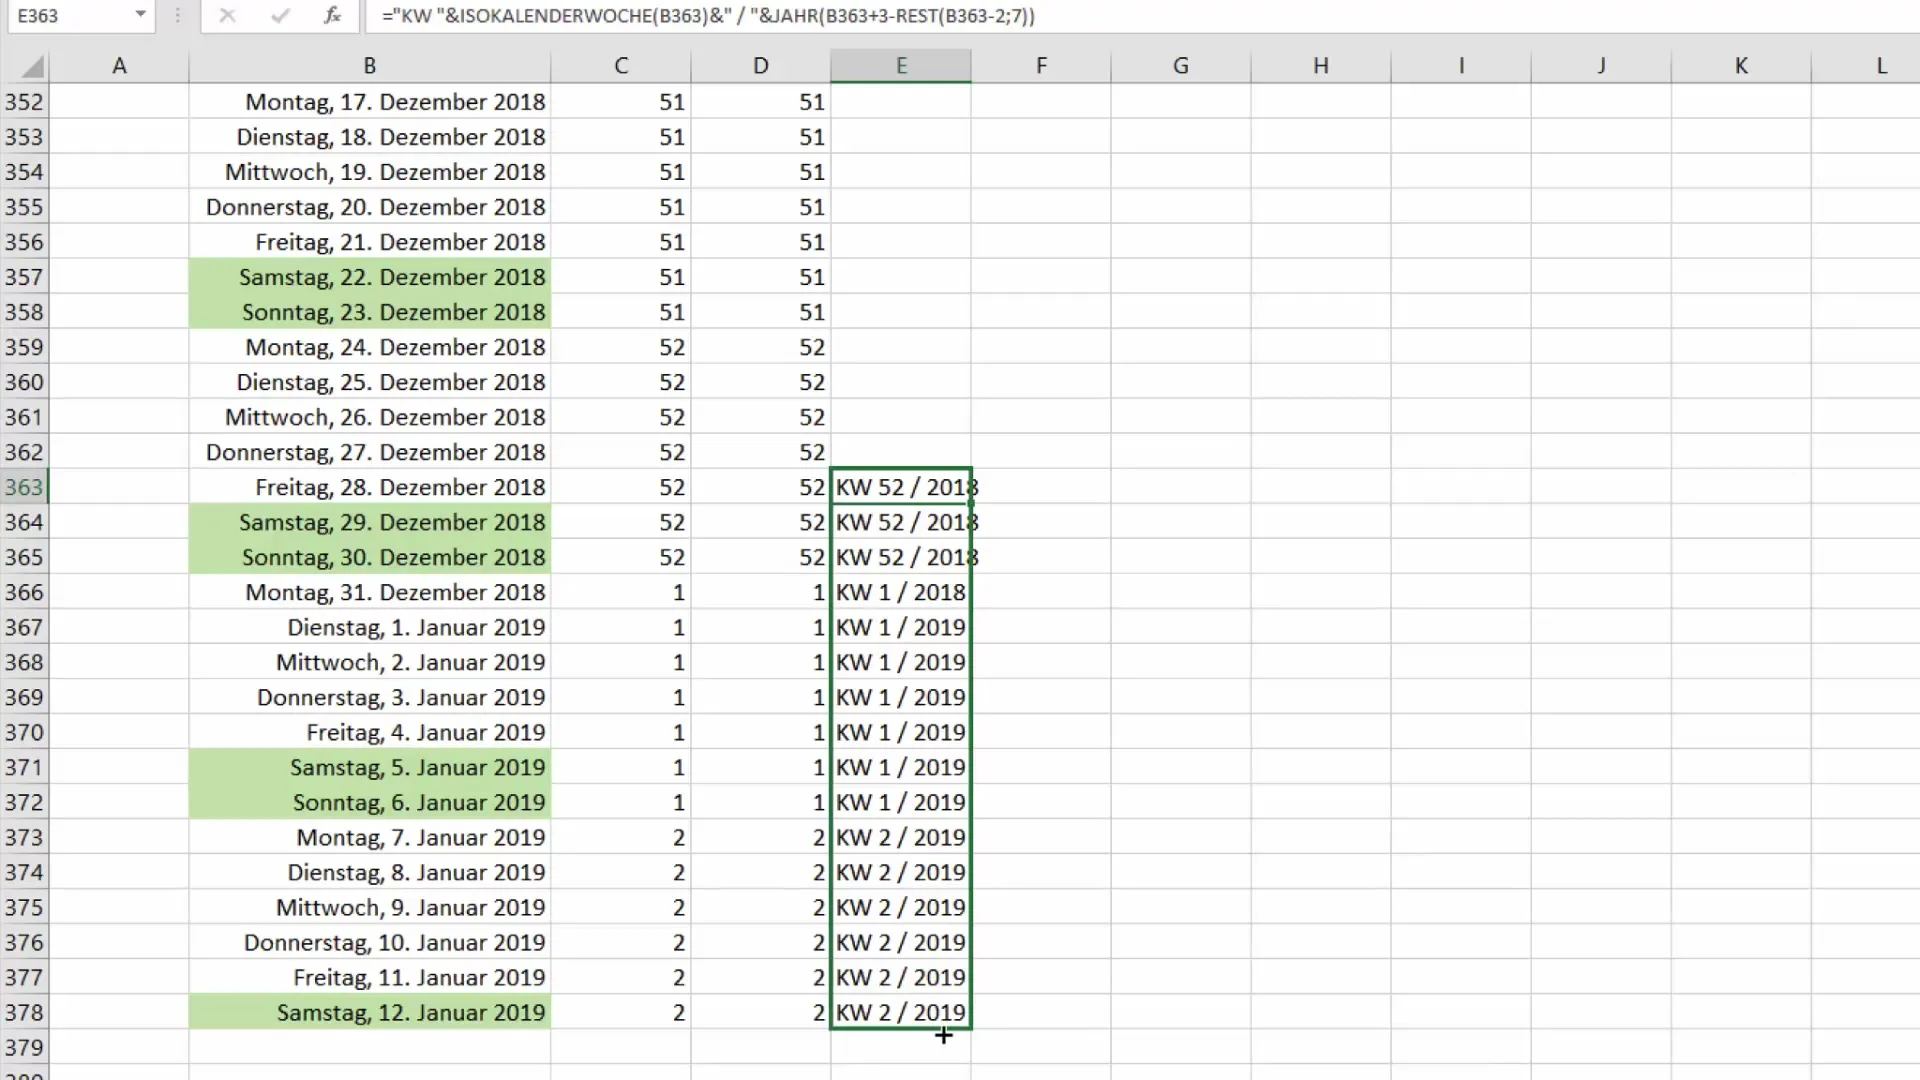Viewport: 1920px width, 1080px height.
Task: Select column C header
Action: tap(621, 66)
